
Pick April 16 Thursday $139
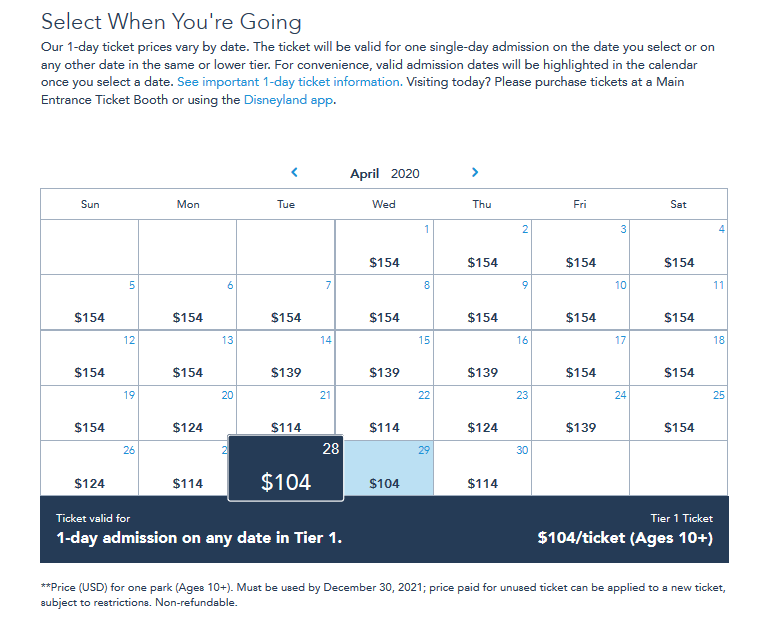(483, 358)
